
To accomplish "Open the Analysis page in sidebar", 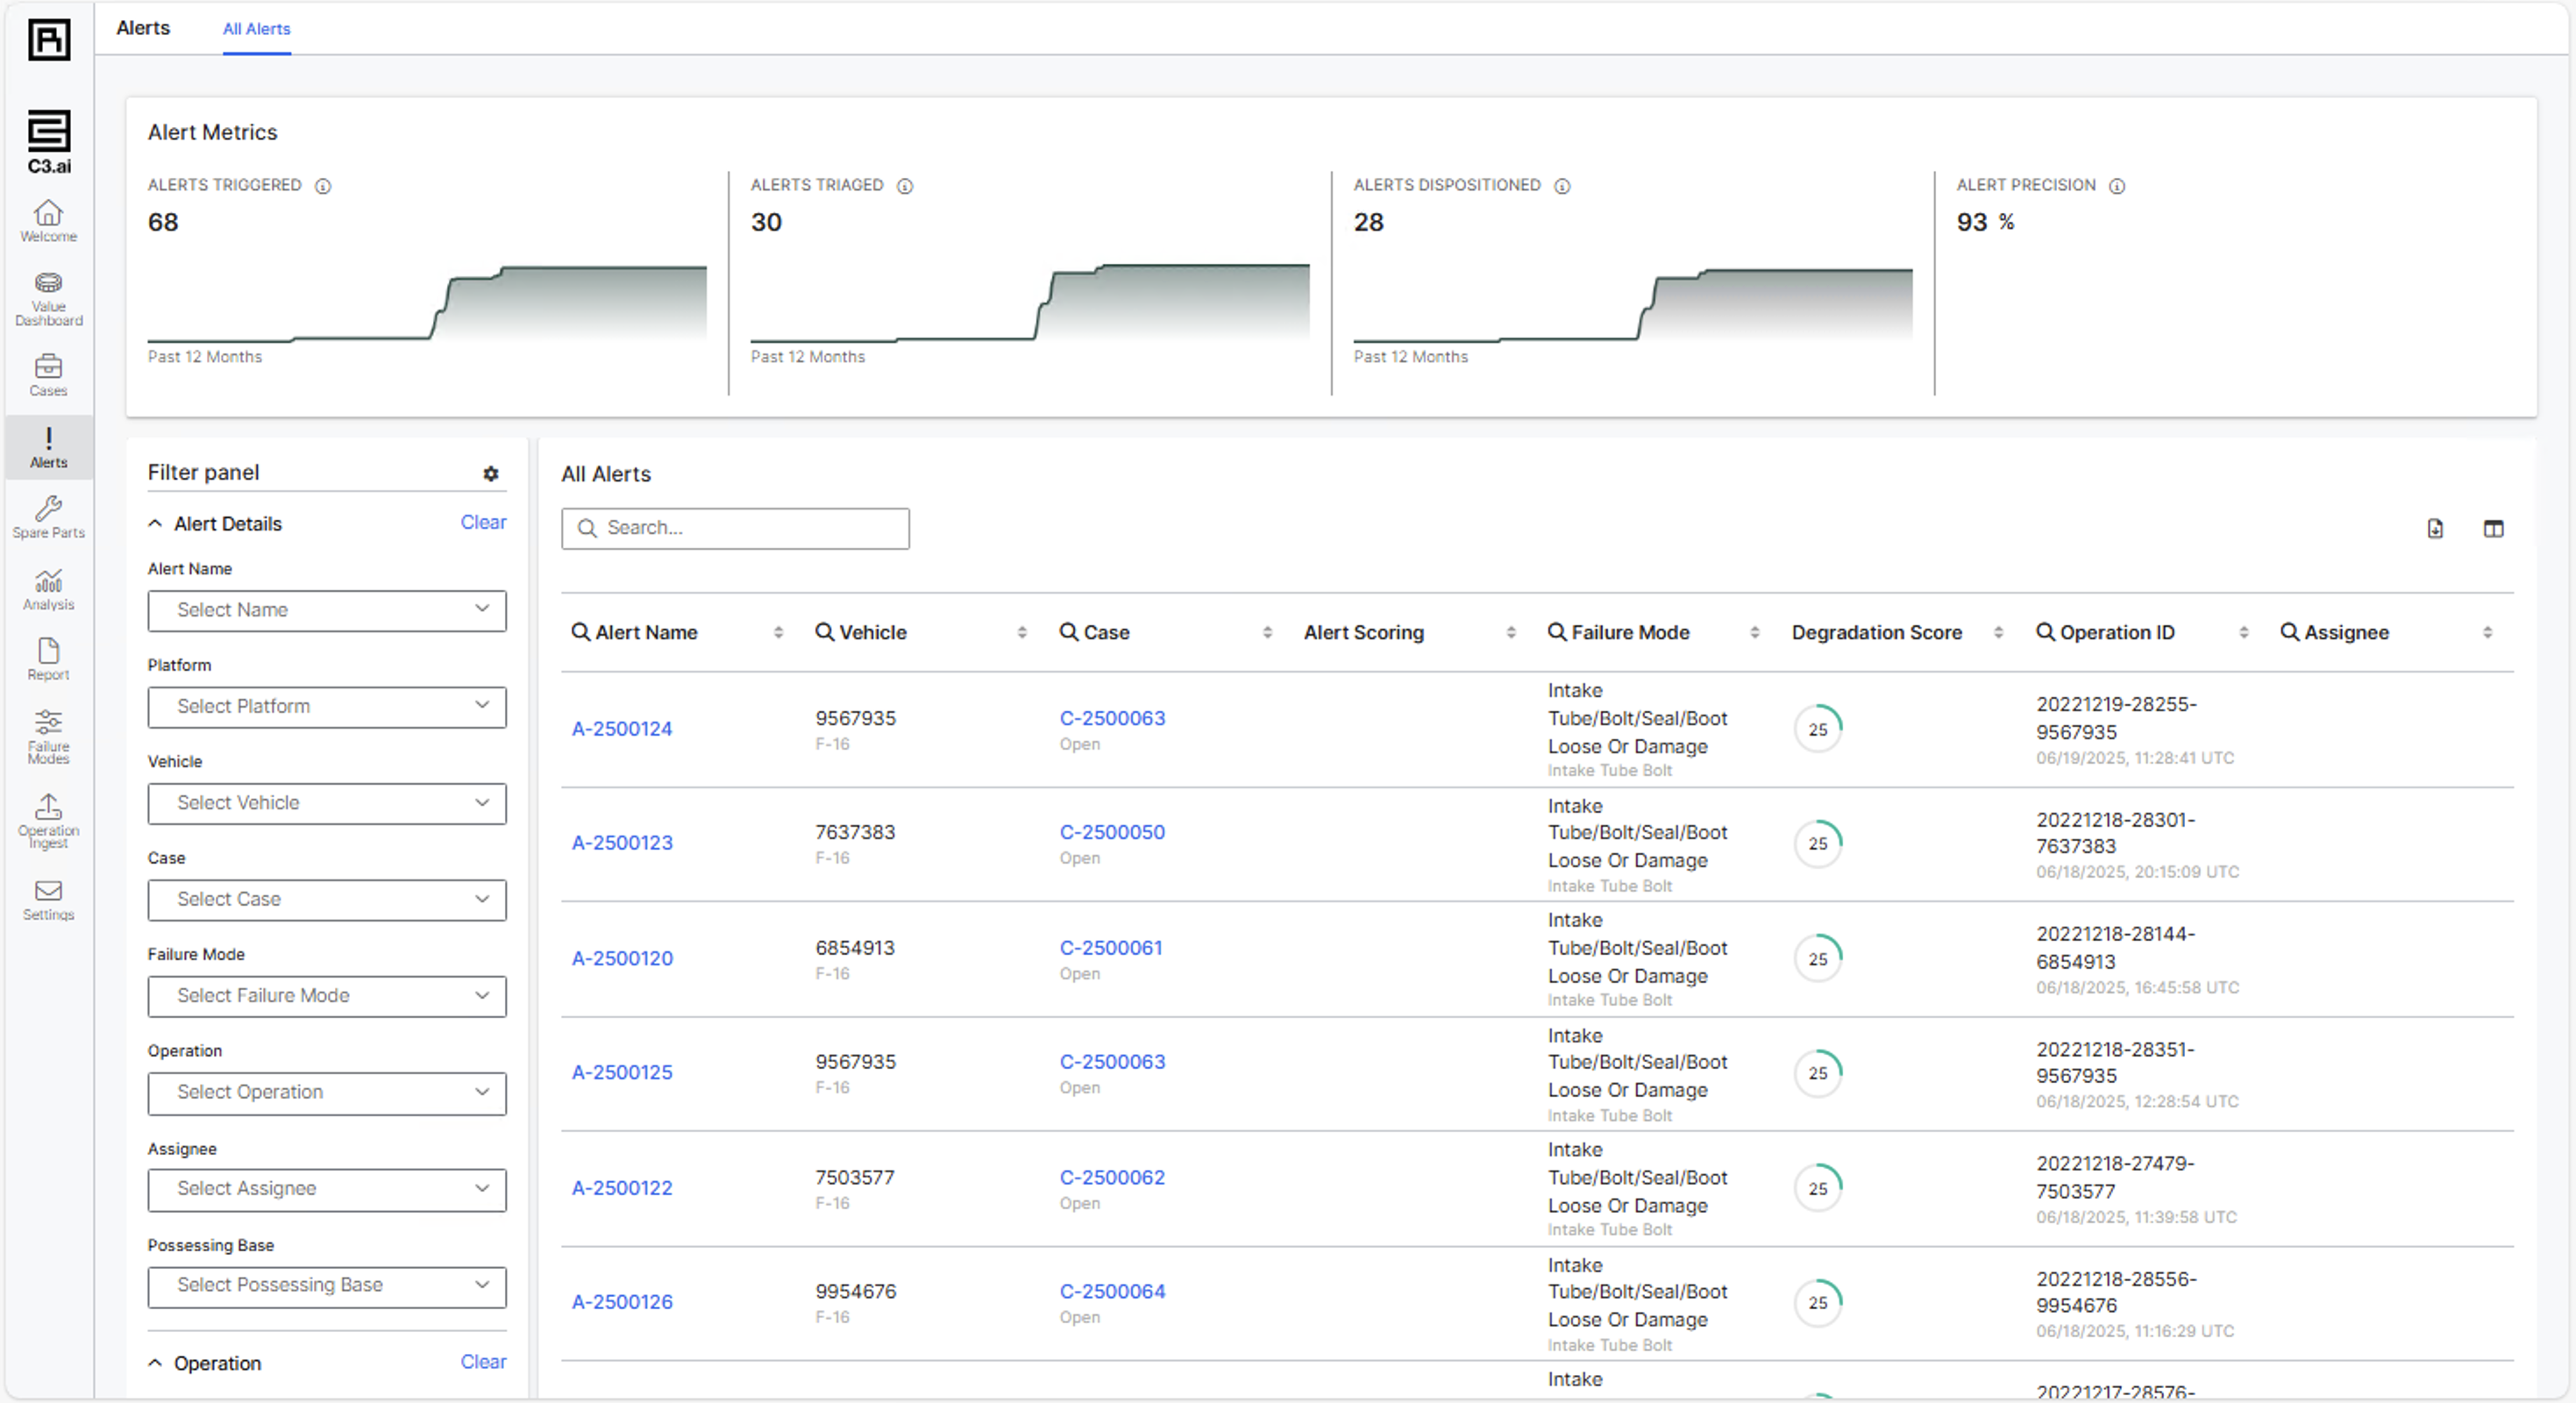I will tap(48, 590).
